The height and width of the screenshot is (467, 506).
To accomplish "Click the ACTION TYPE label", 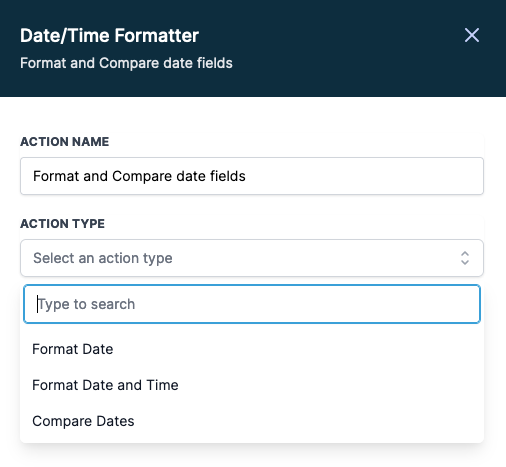I will [x=63, y=224].
